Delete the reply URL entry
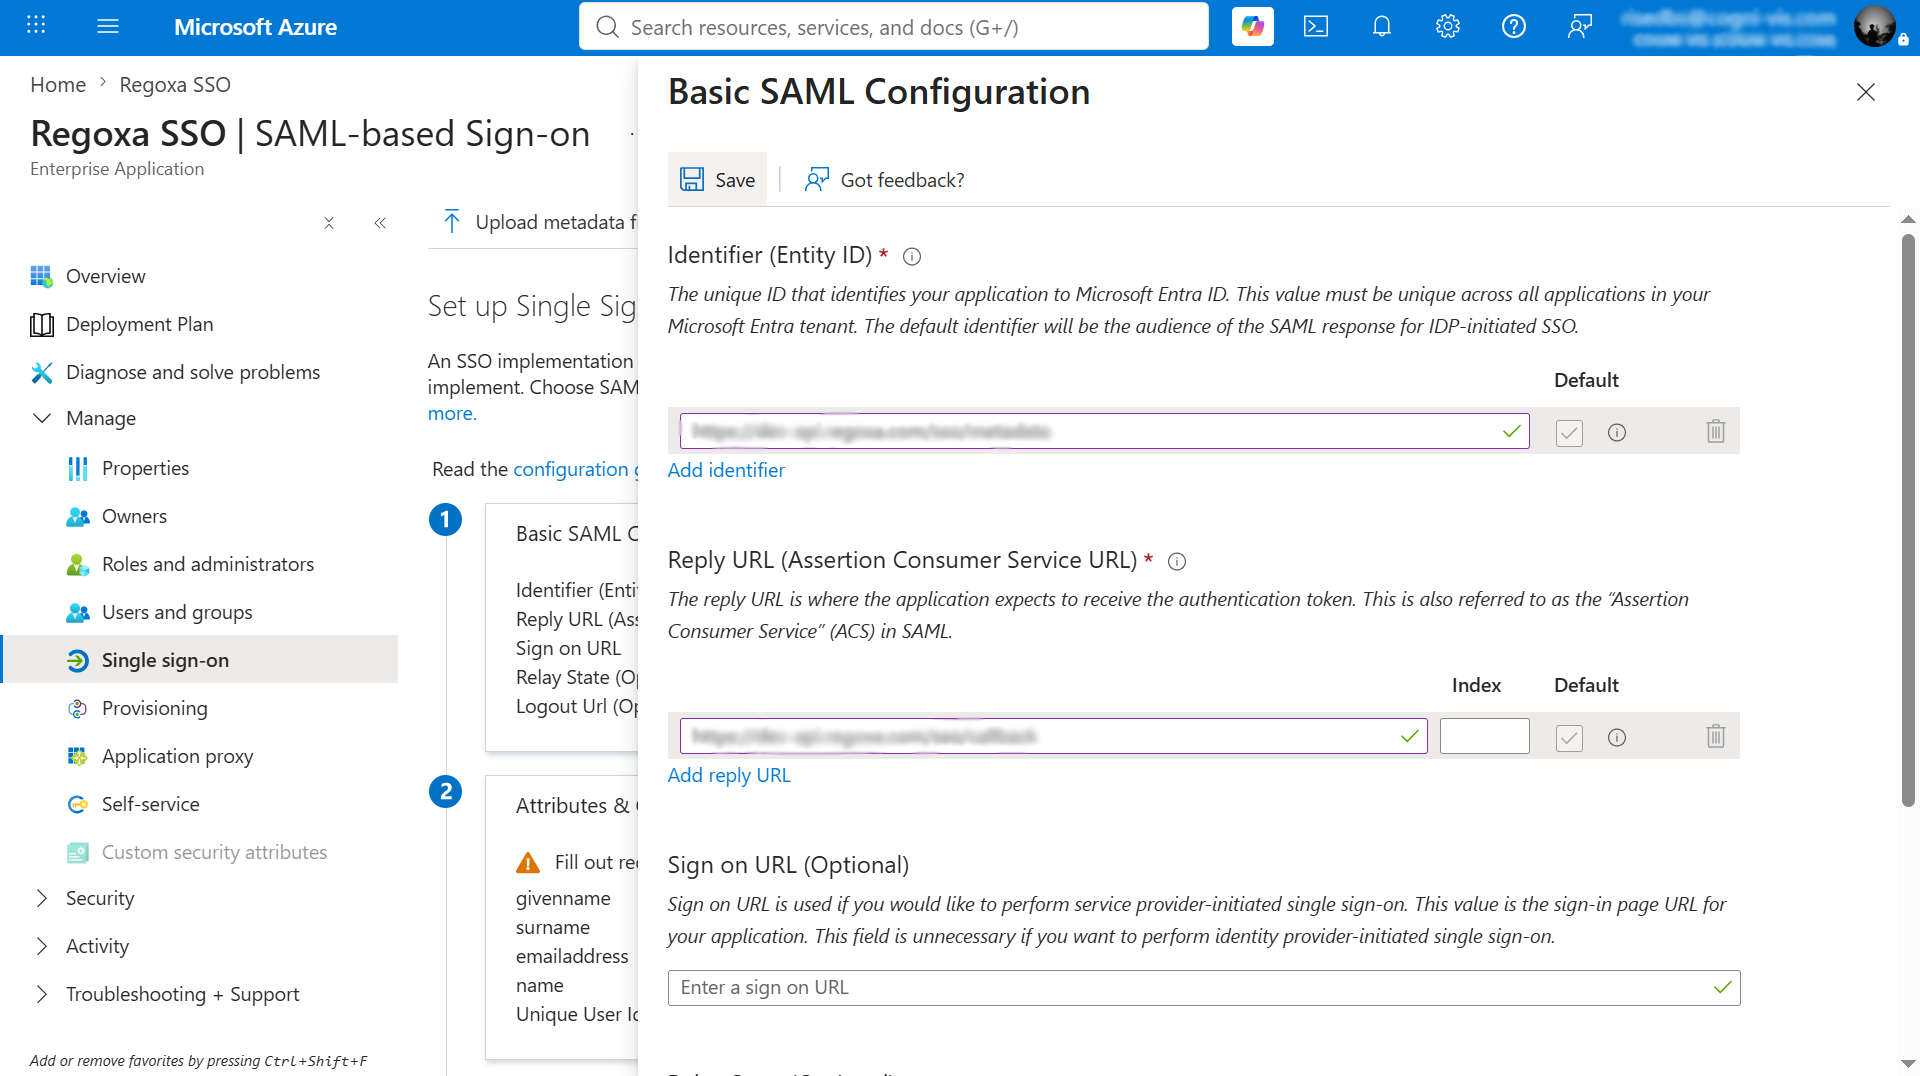 pos(1716,736)
